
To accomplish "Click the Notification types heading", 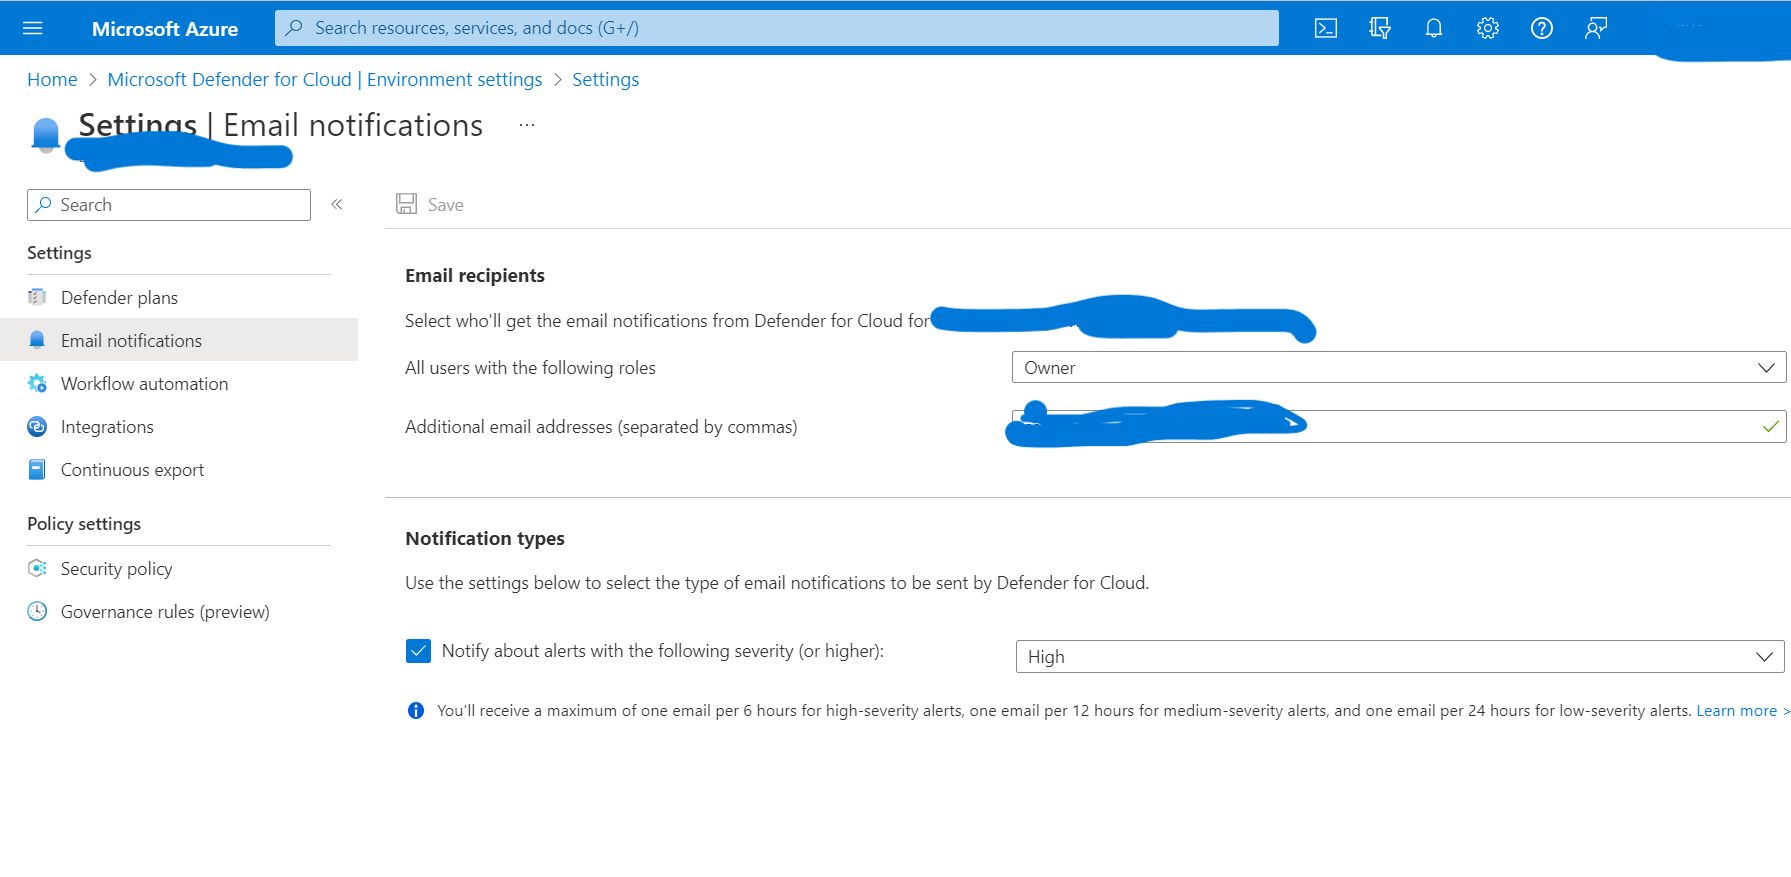I will (x=485, y=538).
